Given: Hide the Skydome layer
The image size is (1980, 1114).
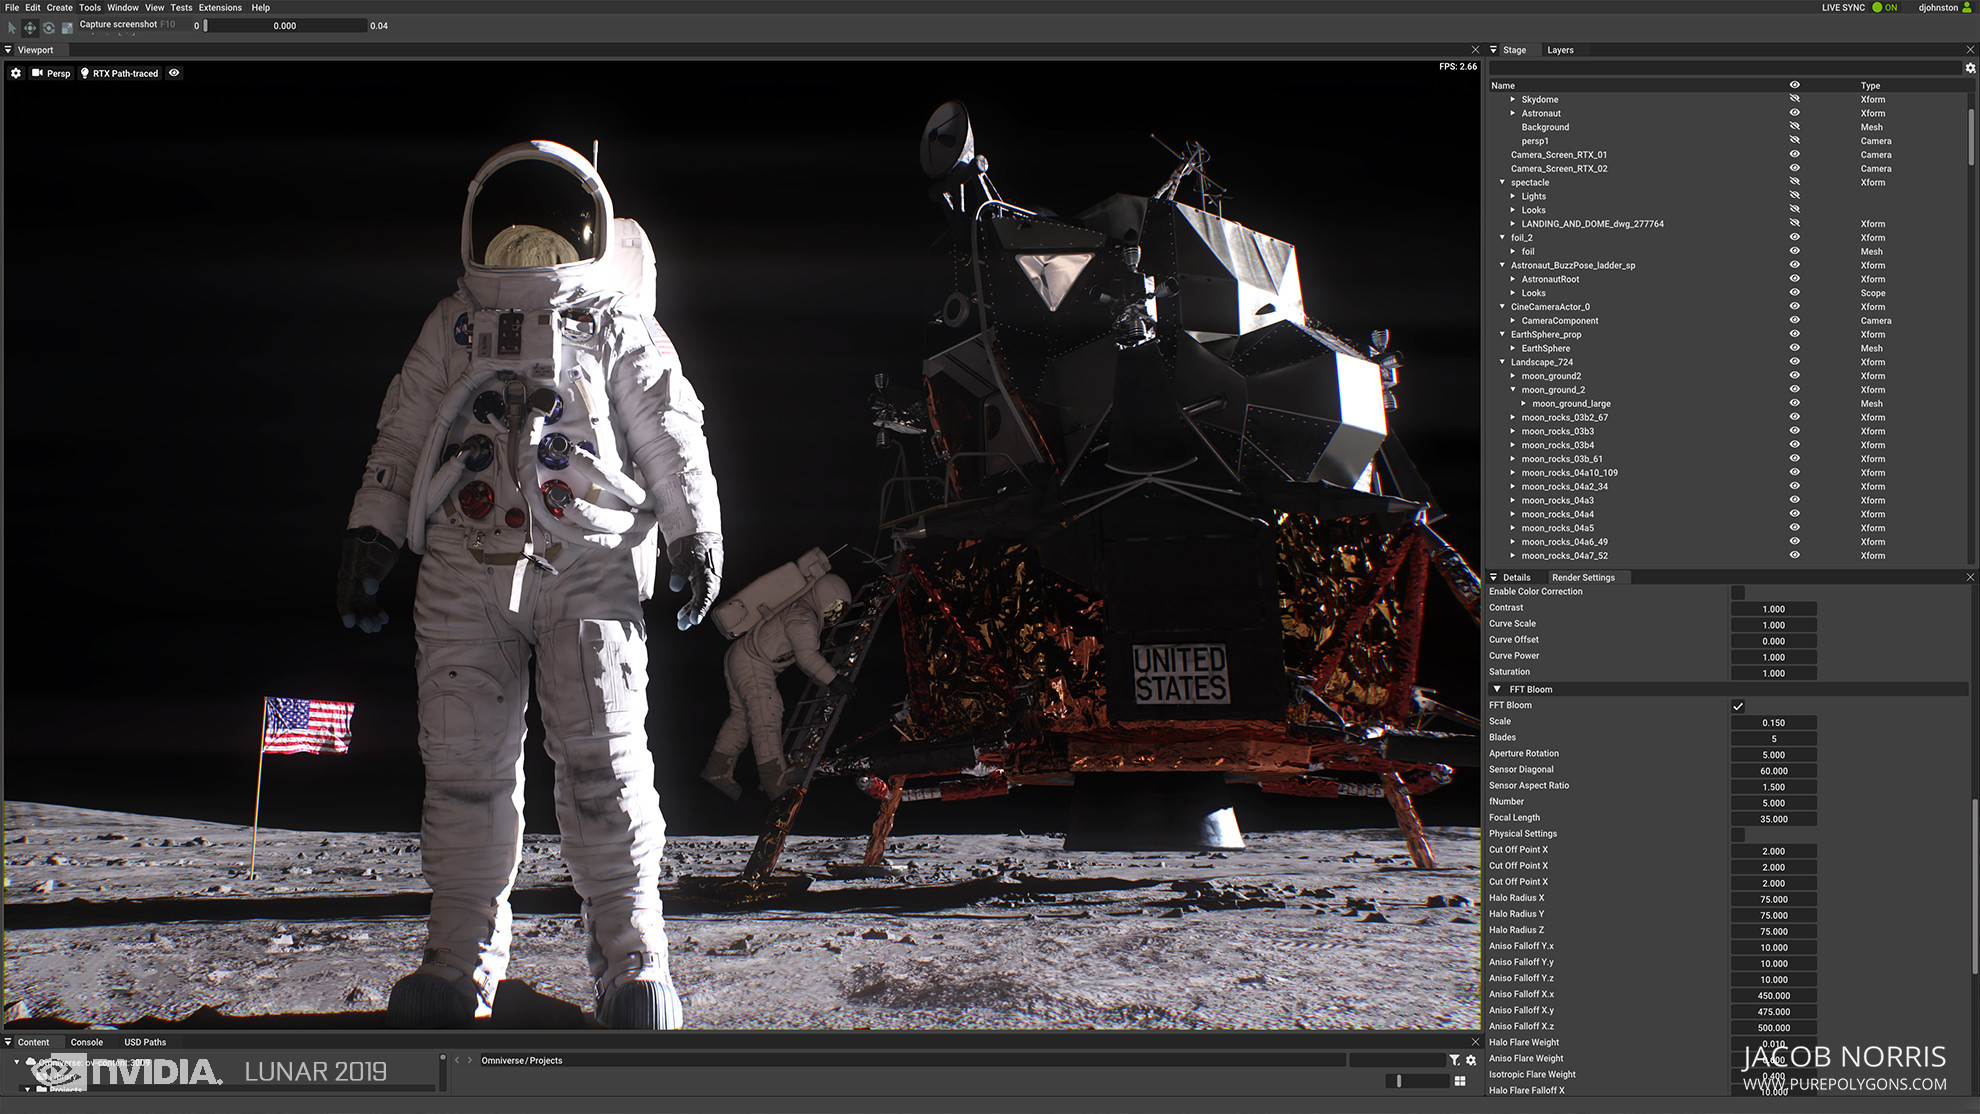Looking at the screenshot, I should pyautogui.click(x=1793, y=99).
